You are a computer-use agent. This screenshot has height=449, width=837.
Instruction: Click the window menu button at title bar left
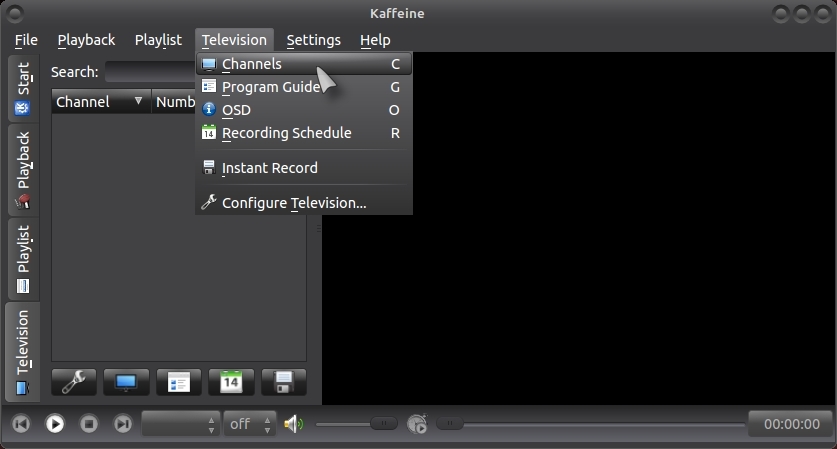[15, 13]
